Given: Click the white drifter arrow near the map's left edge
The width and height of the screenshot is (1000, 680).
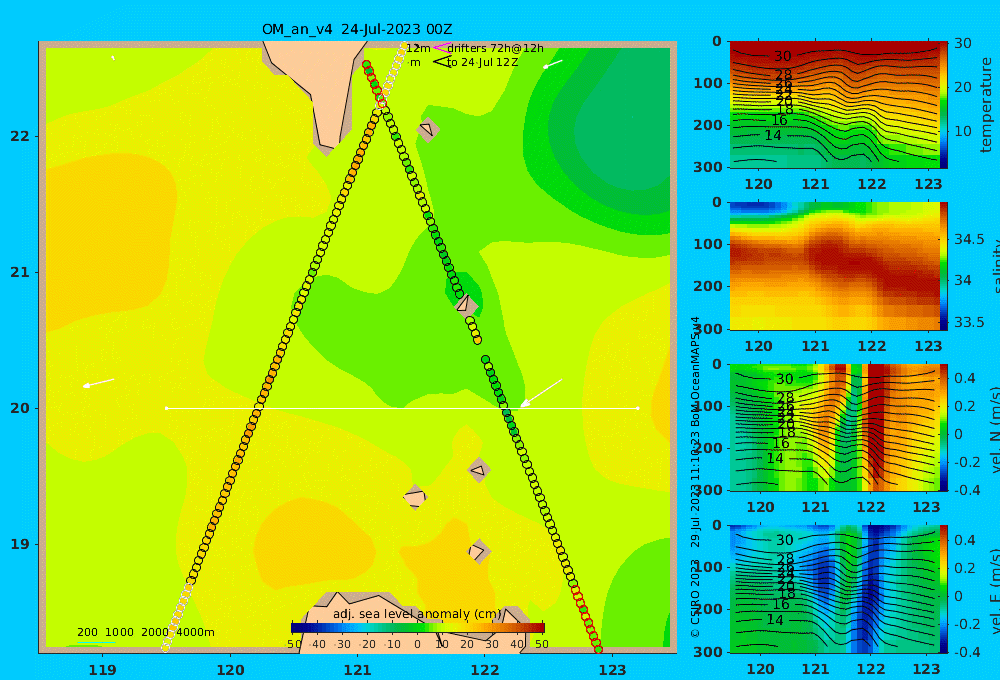Looking at the screenshot, I should pyautogui.click(x=98, y=383).
